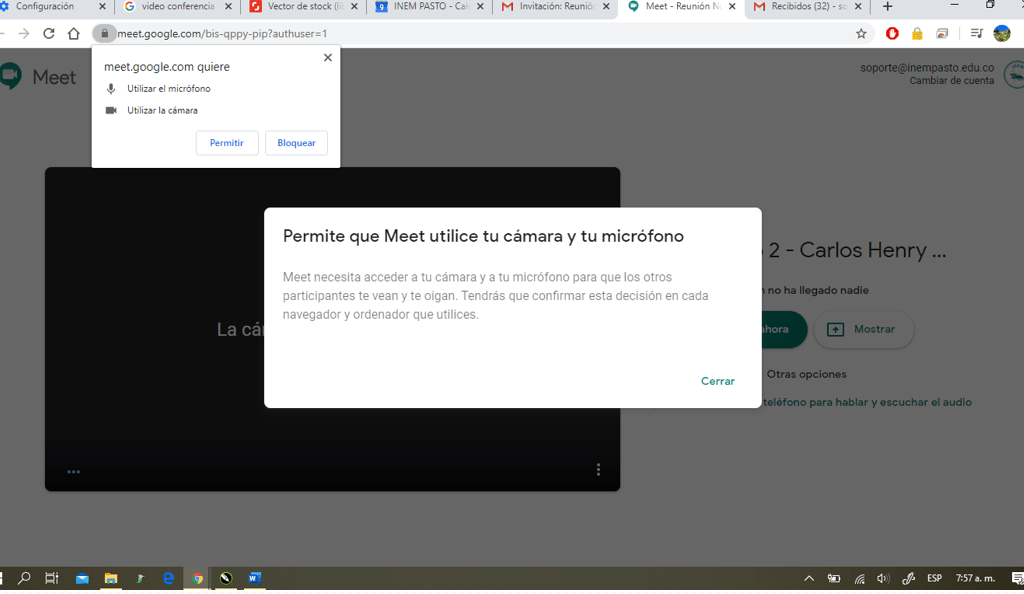Allow mic and camera with Permitir

click(227, 143)
